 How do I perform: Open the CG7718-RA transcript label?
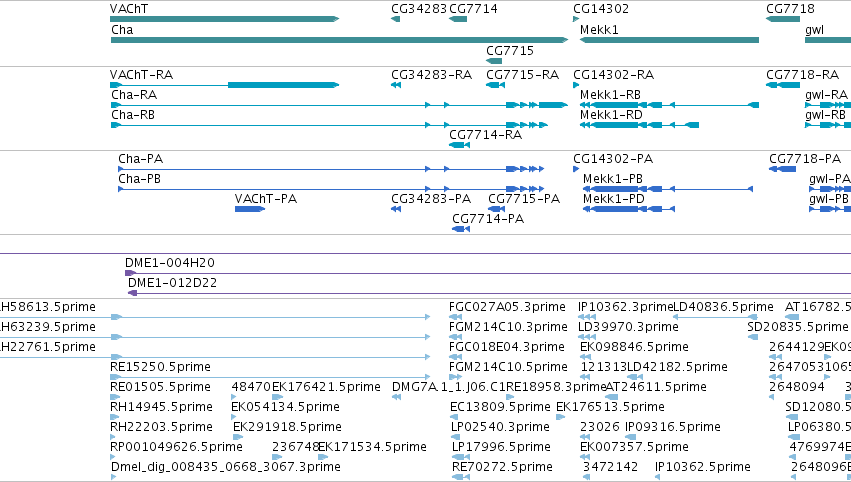803,74
